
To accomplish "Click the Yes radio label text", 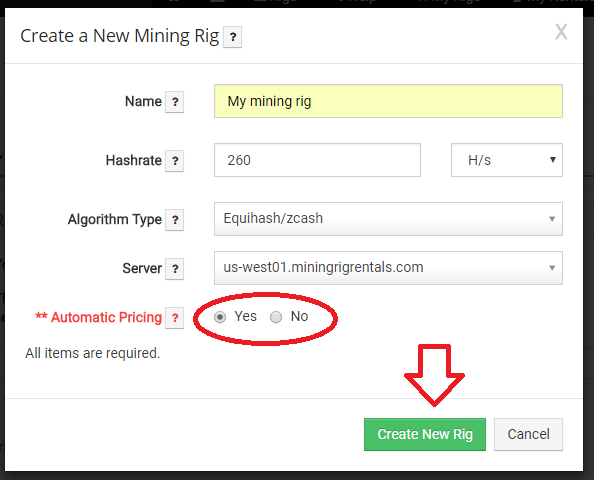I will (x=245, y=316).
